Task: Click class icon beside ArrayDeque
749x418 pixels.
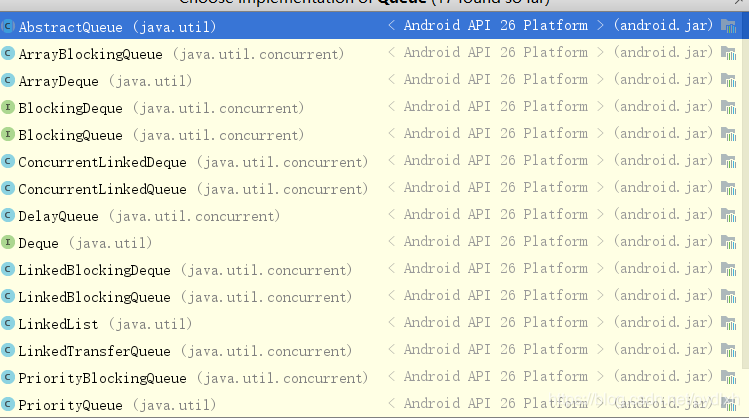Action: (x=8, y=80)
